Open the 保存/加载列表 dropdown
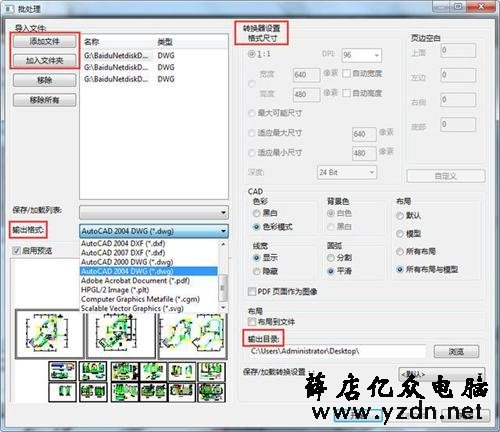The width and height of the screenshot is (500, 432). 154,212
